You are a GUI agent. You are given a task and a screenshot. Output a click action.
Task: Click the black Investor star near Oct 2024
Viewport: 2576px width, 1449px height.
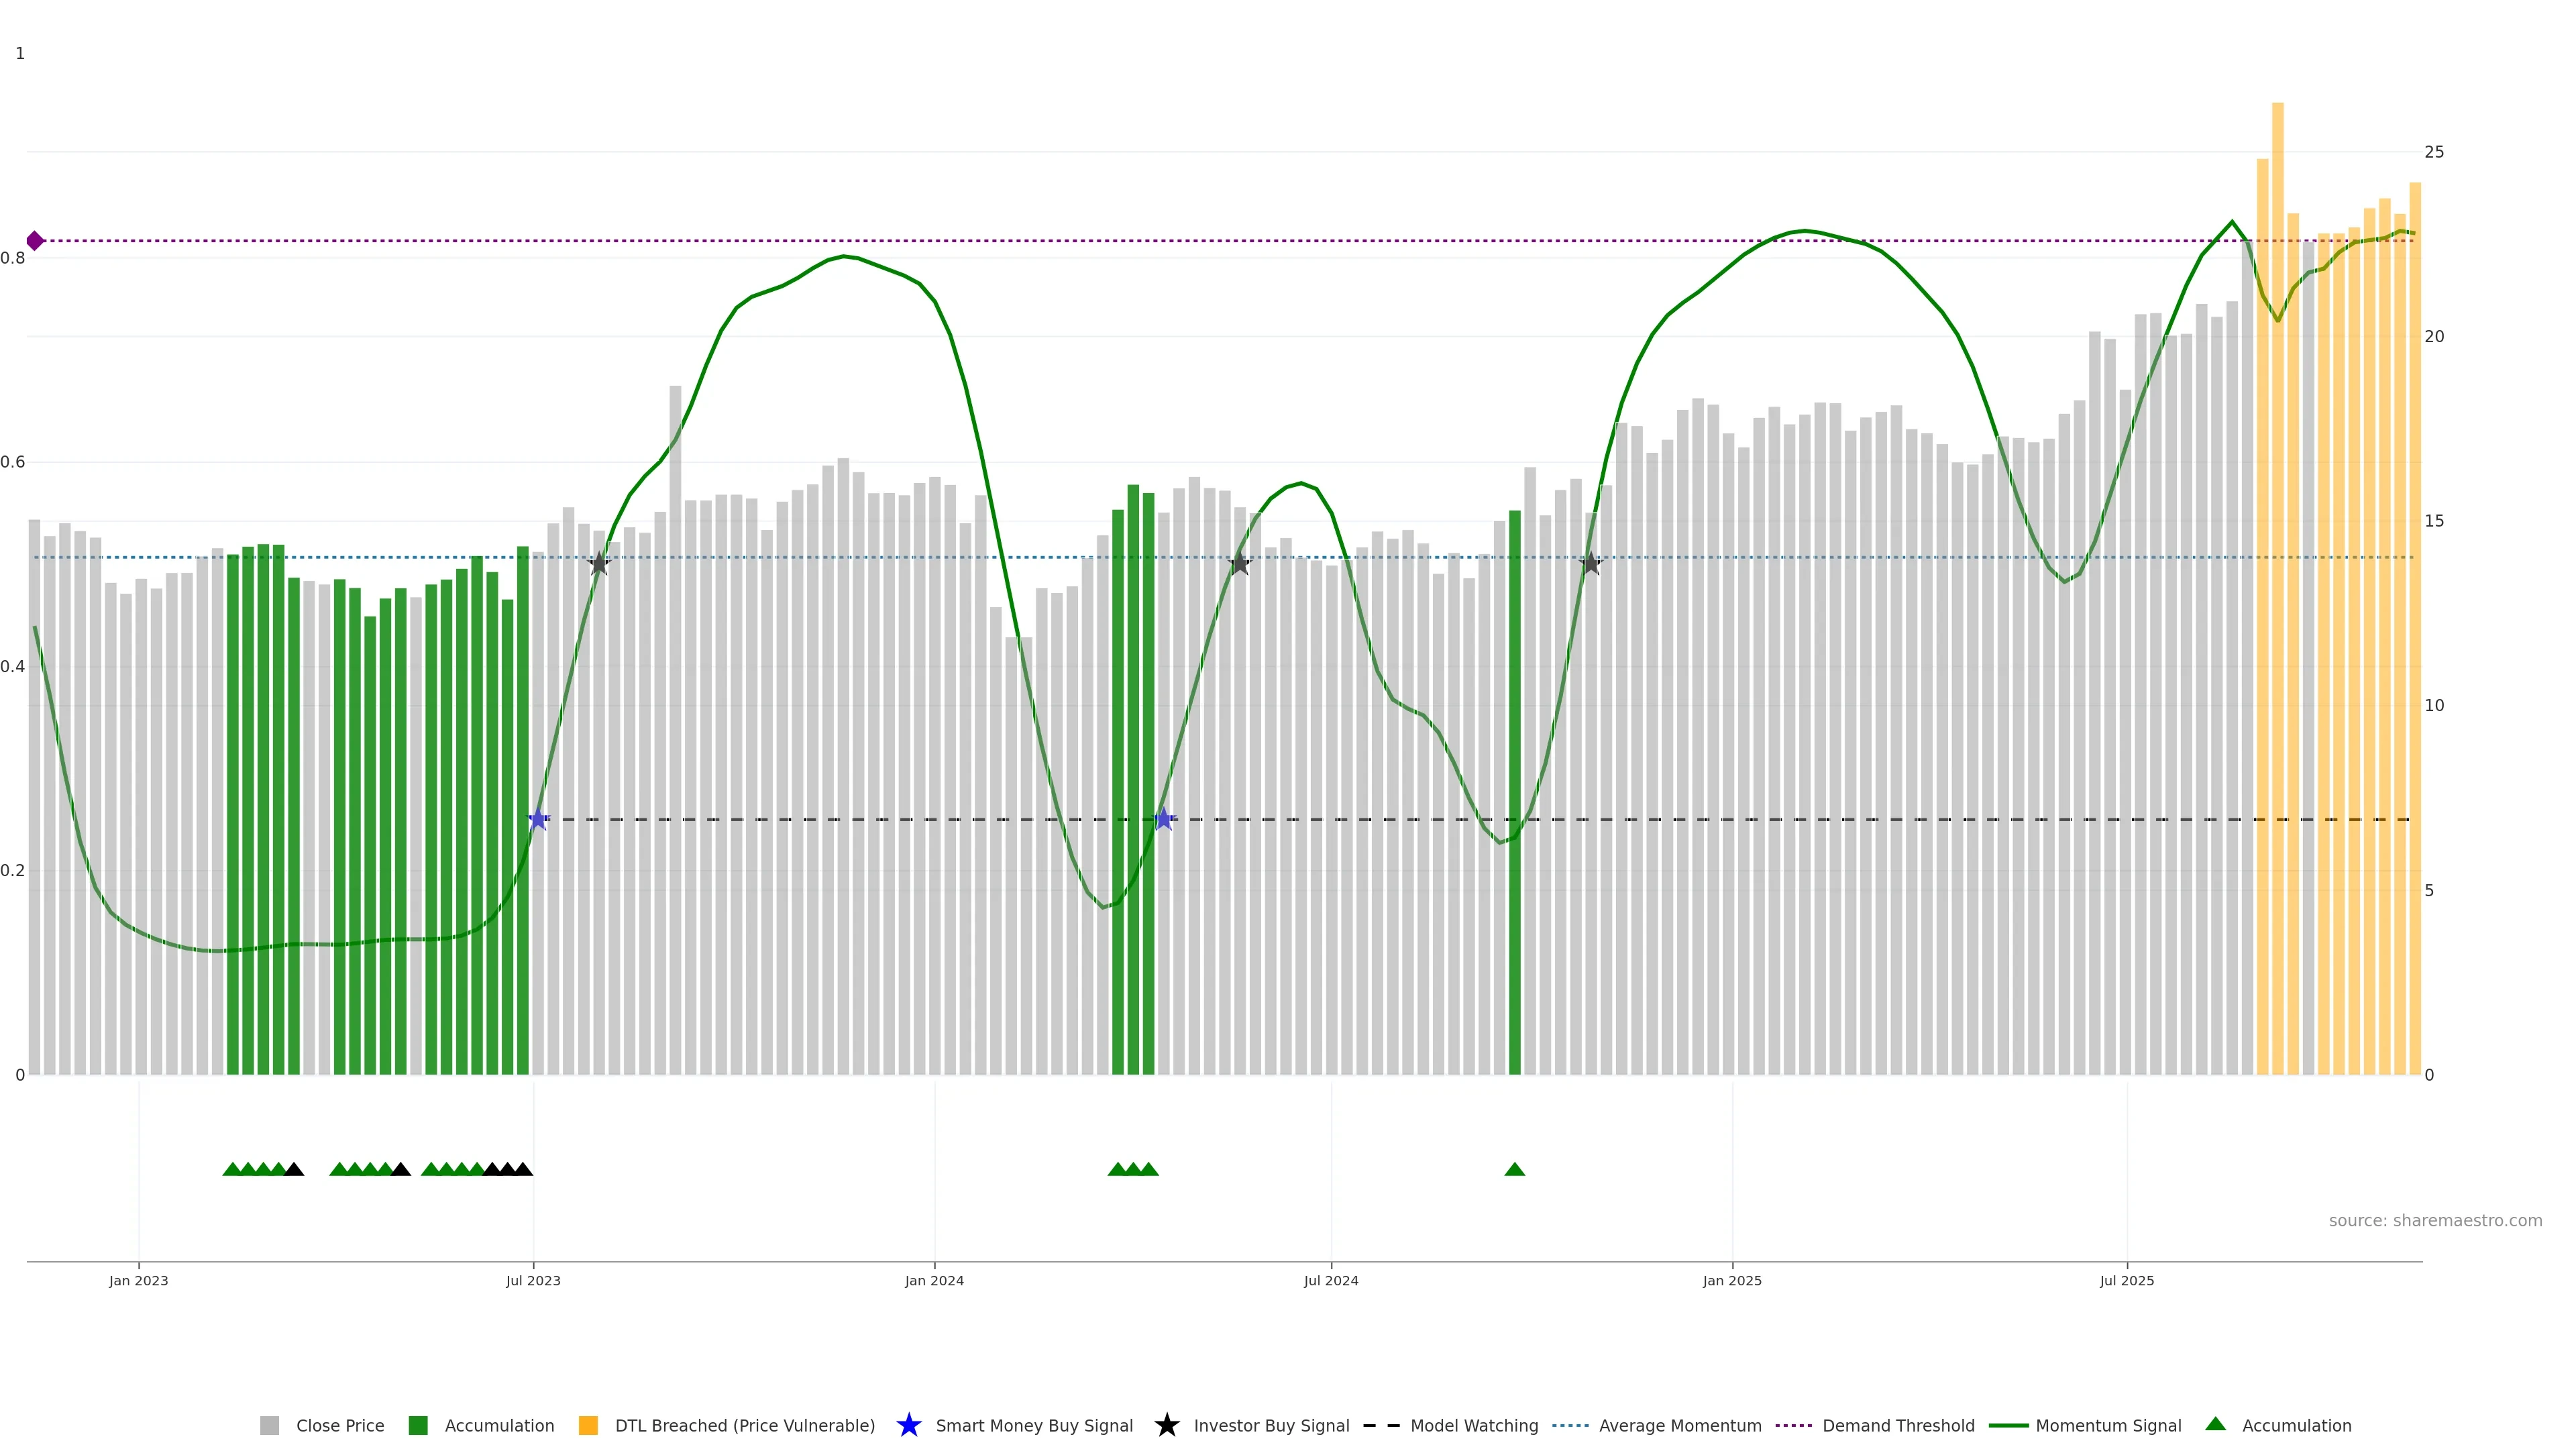pos(1590,564)
